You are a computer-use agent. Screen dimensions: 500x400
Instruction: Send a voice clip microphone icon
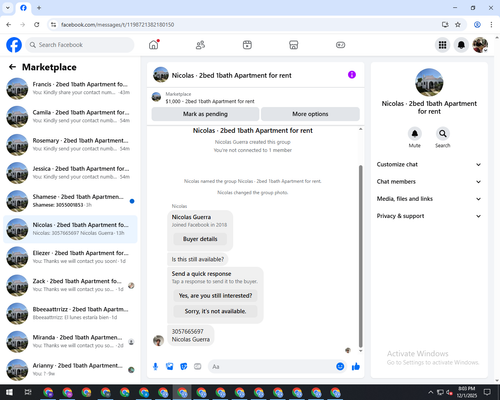click(x=155, y=367)
